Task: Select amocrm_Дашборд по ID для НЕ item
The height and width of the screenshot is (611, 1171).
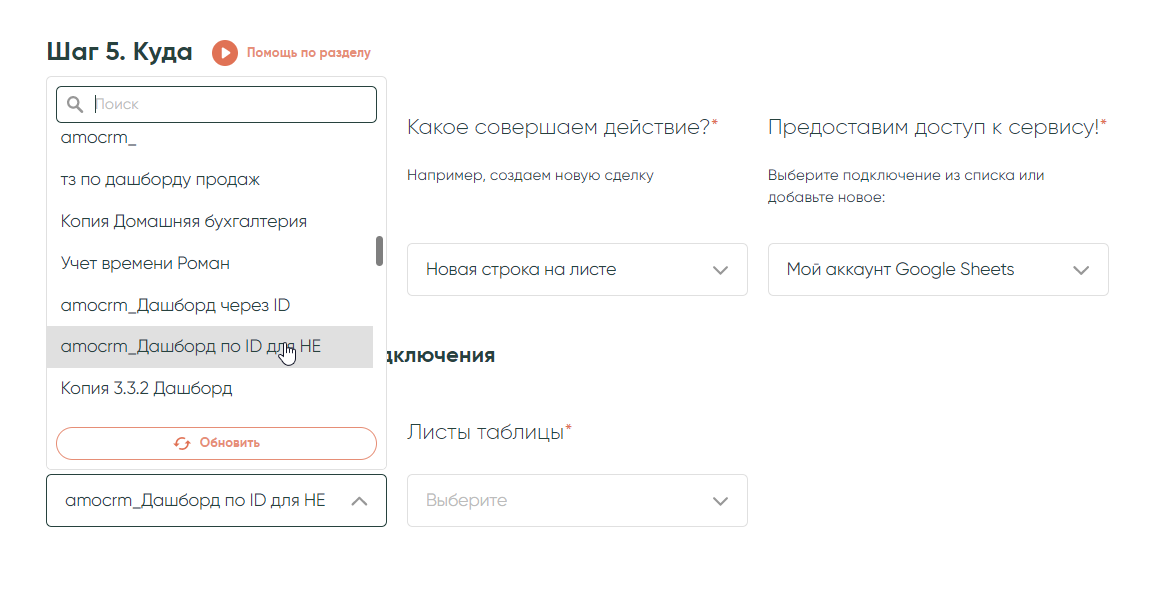Action: [x=190, y=347]
